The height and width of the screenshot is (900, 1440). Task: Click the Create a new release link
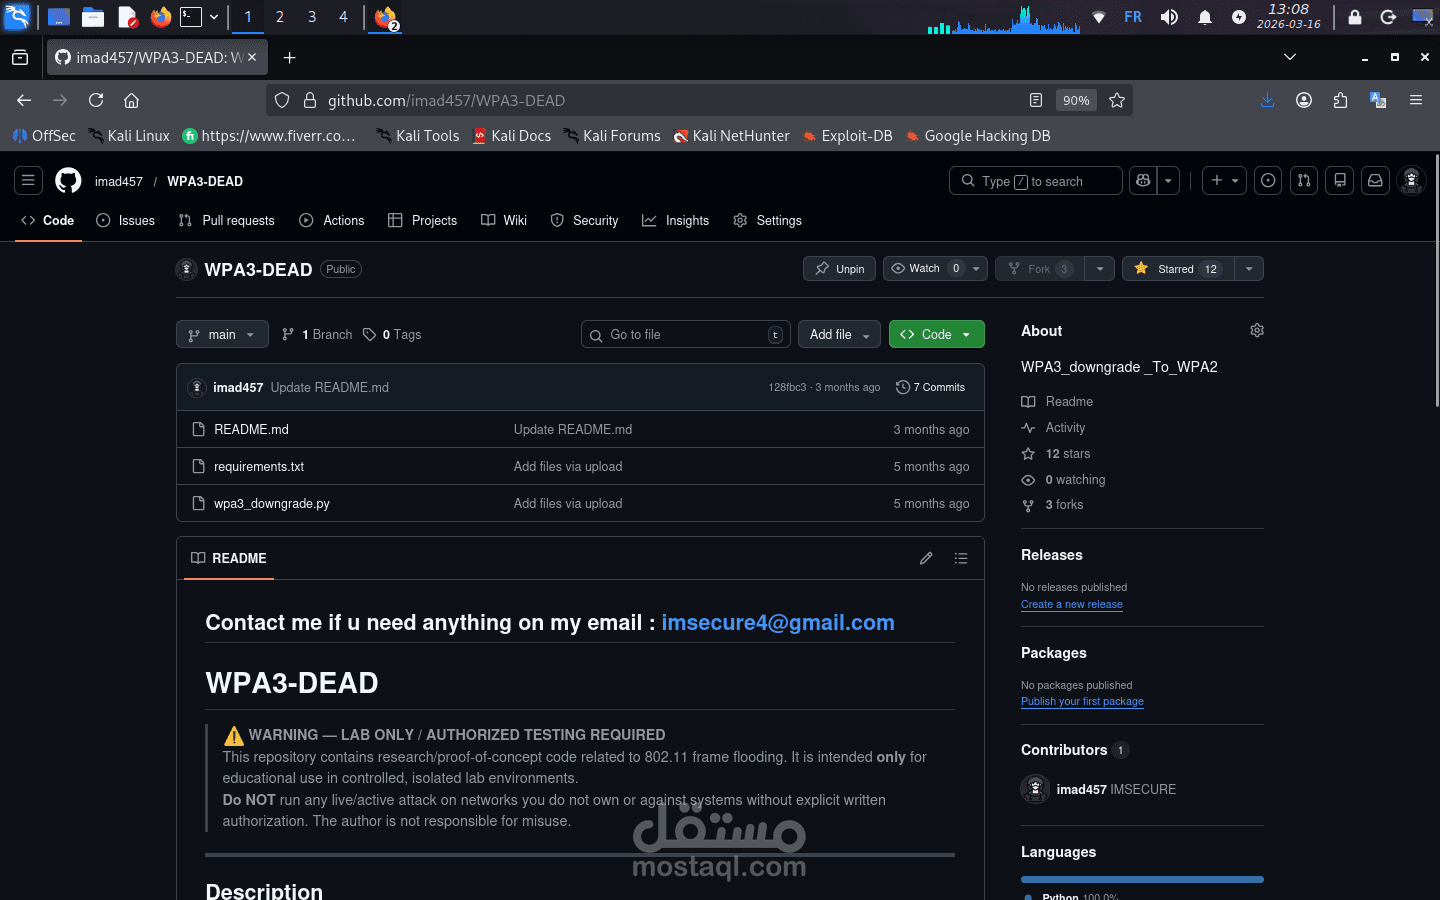coord(1071,604)
